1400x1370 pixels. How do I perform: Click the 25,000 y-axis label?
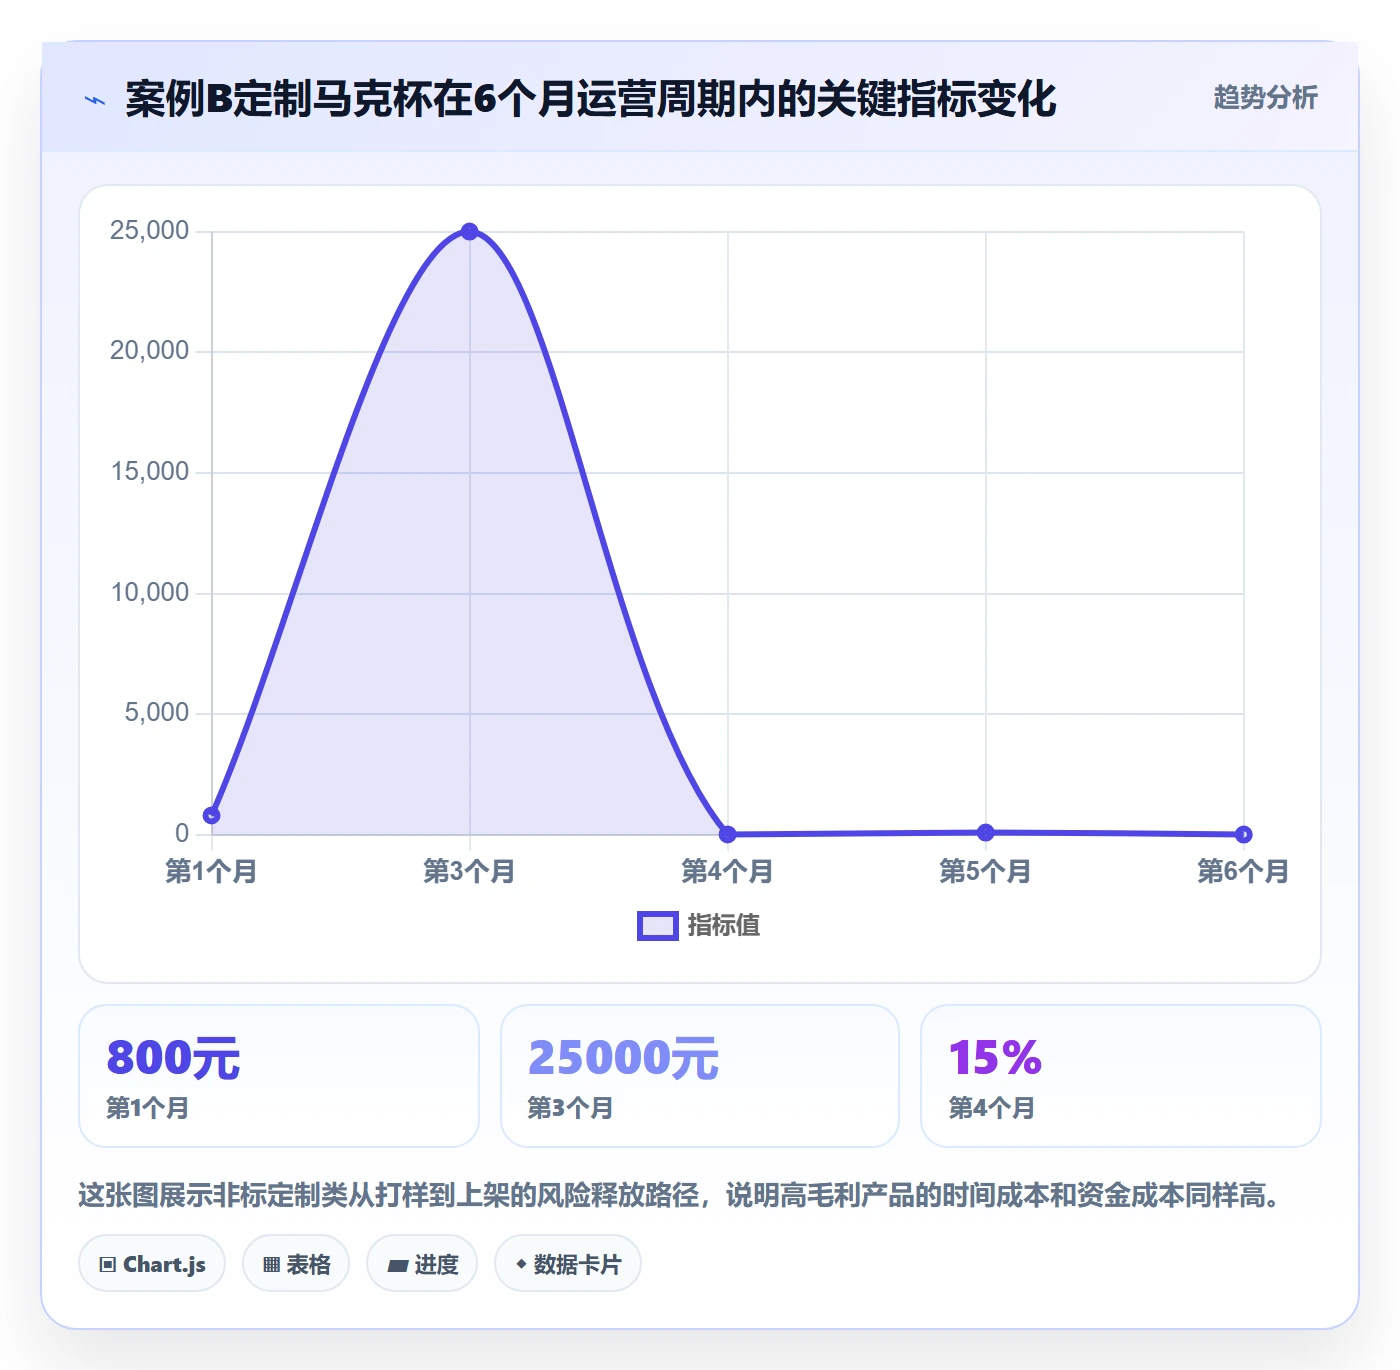pos(149,231)
